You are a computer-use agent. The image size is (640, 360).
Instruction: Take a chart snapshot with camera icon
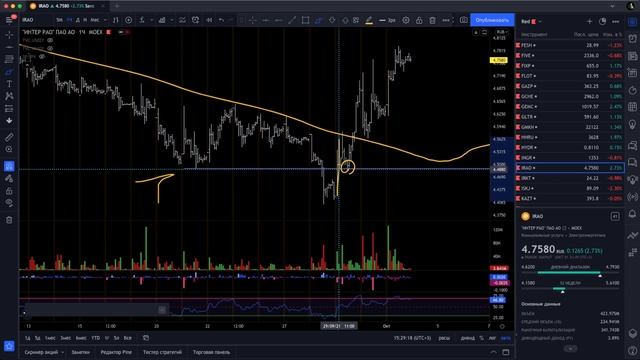coord(463,20)
